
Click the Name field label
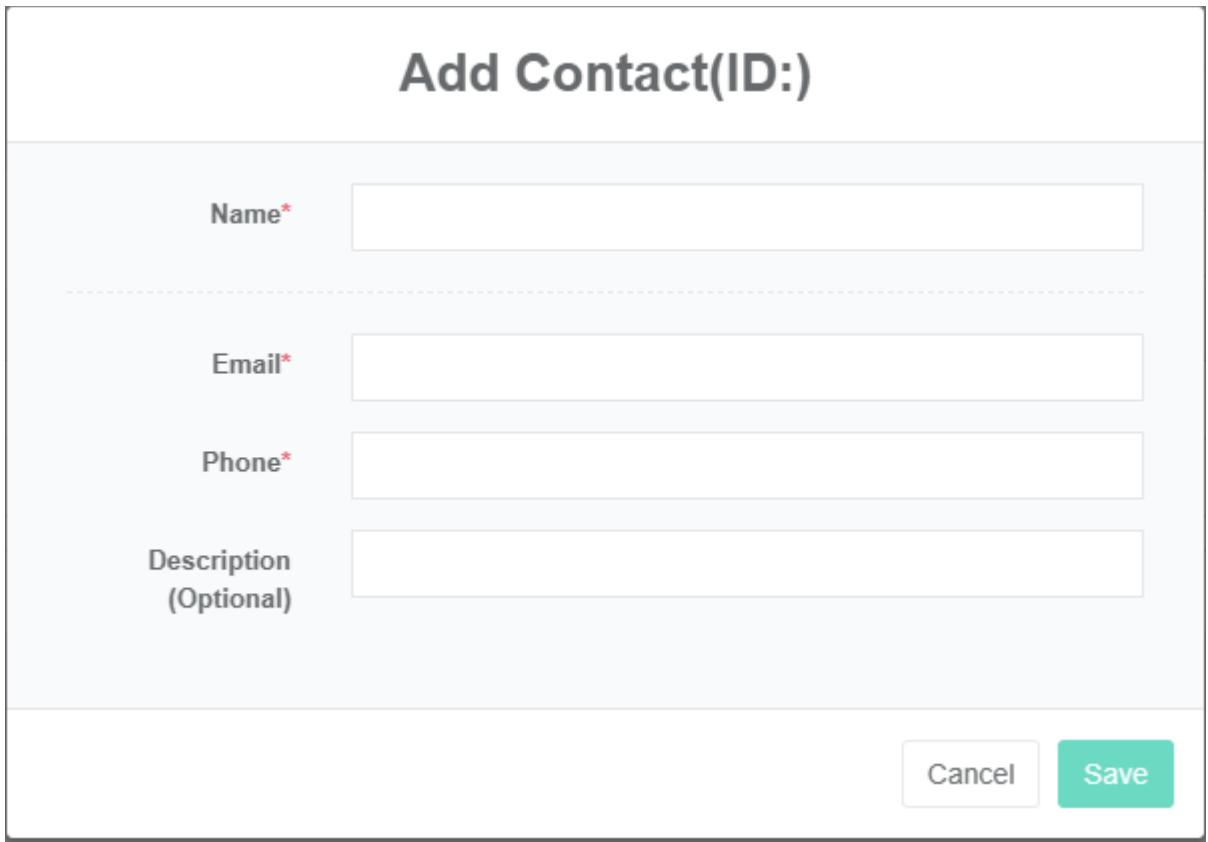tap(244, 213)
